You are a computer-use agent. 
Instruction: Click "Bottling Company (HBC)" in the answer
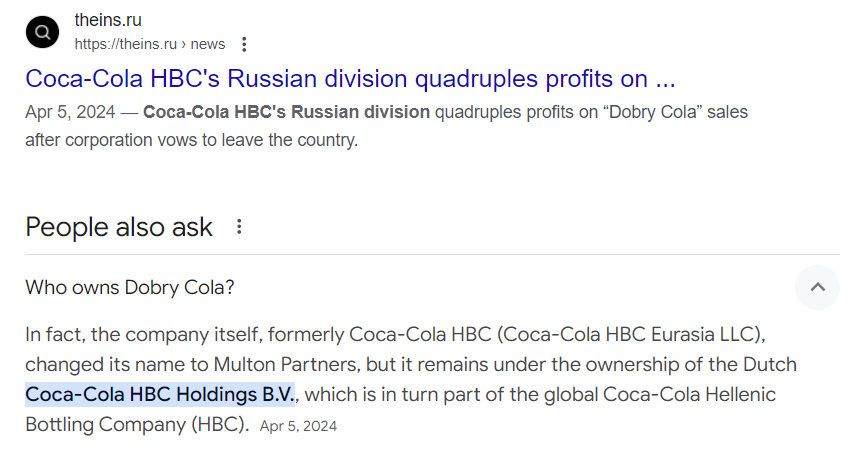click(136, 424)
